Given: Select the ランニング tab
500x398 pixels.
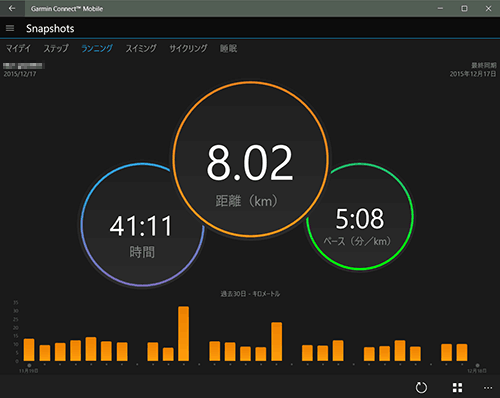Looking at the screenshot, I should [97, 49].
